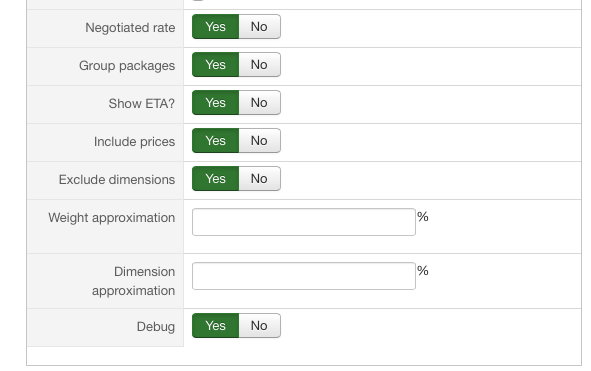Choose No for Exclude dimensions
The image size is (591, 371).
[x=259, y=179]
